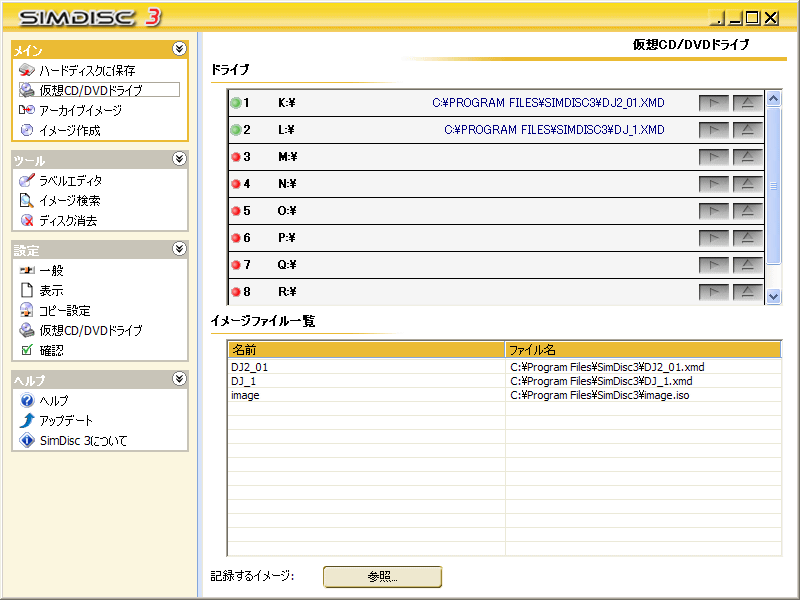
Task: Open the ラベルエディタ icon
Action: (x=27, y=180)
